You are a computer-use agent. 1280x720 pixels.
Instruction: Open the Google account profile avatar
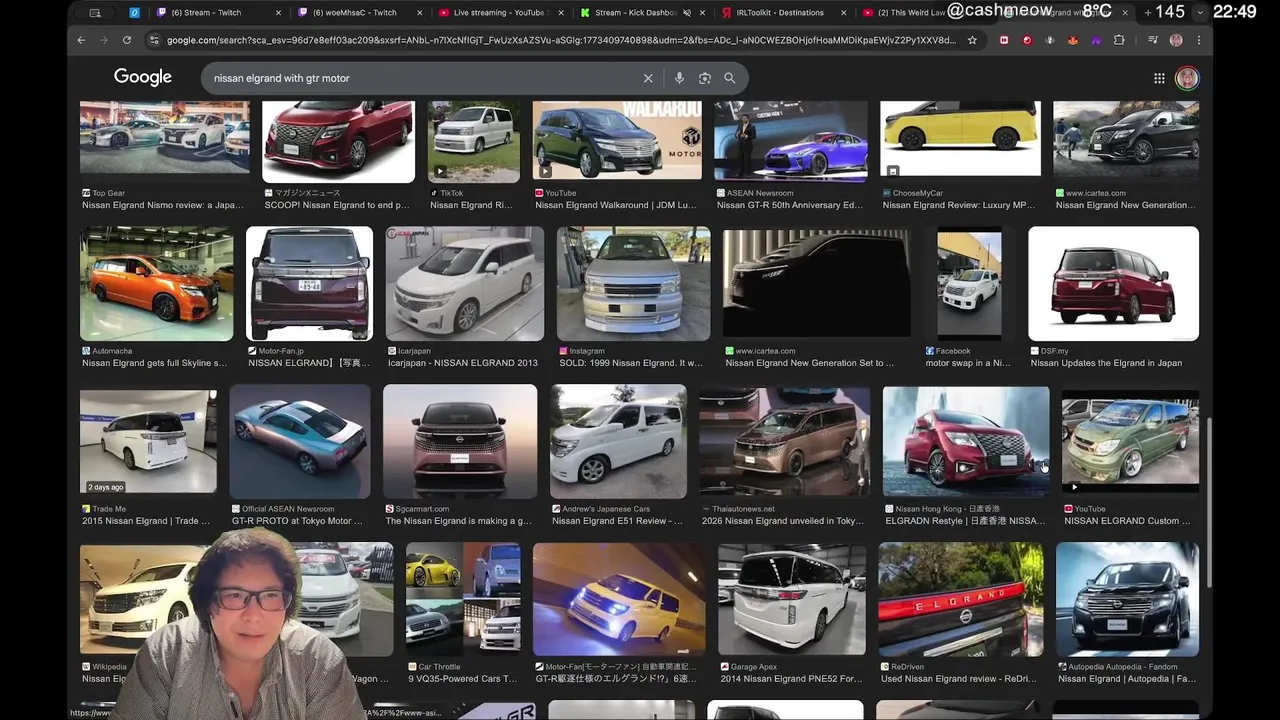1187,78
